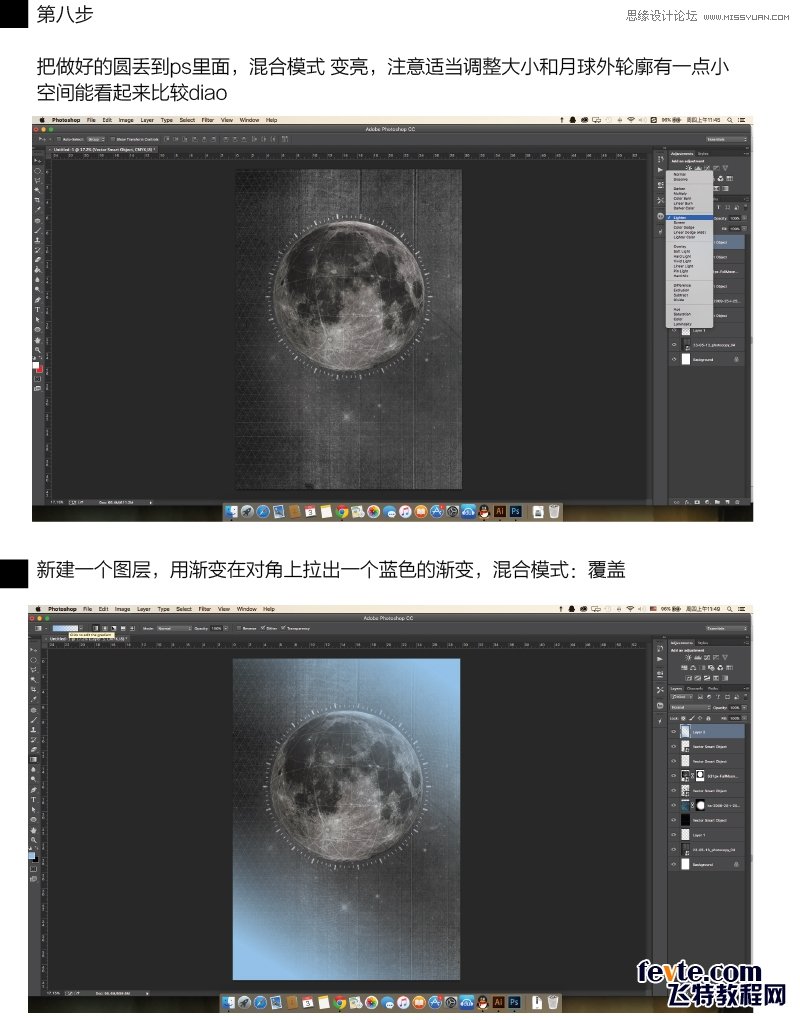Image resolution: width=800 pixels, height=1020 pixels.
Task: Open Illustrator from the lower screenshot's dock
Action: pyautogui.click(x=498, y=1002)
